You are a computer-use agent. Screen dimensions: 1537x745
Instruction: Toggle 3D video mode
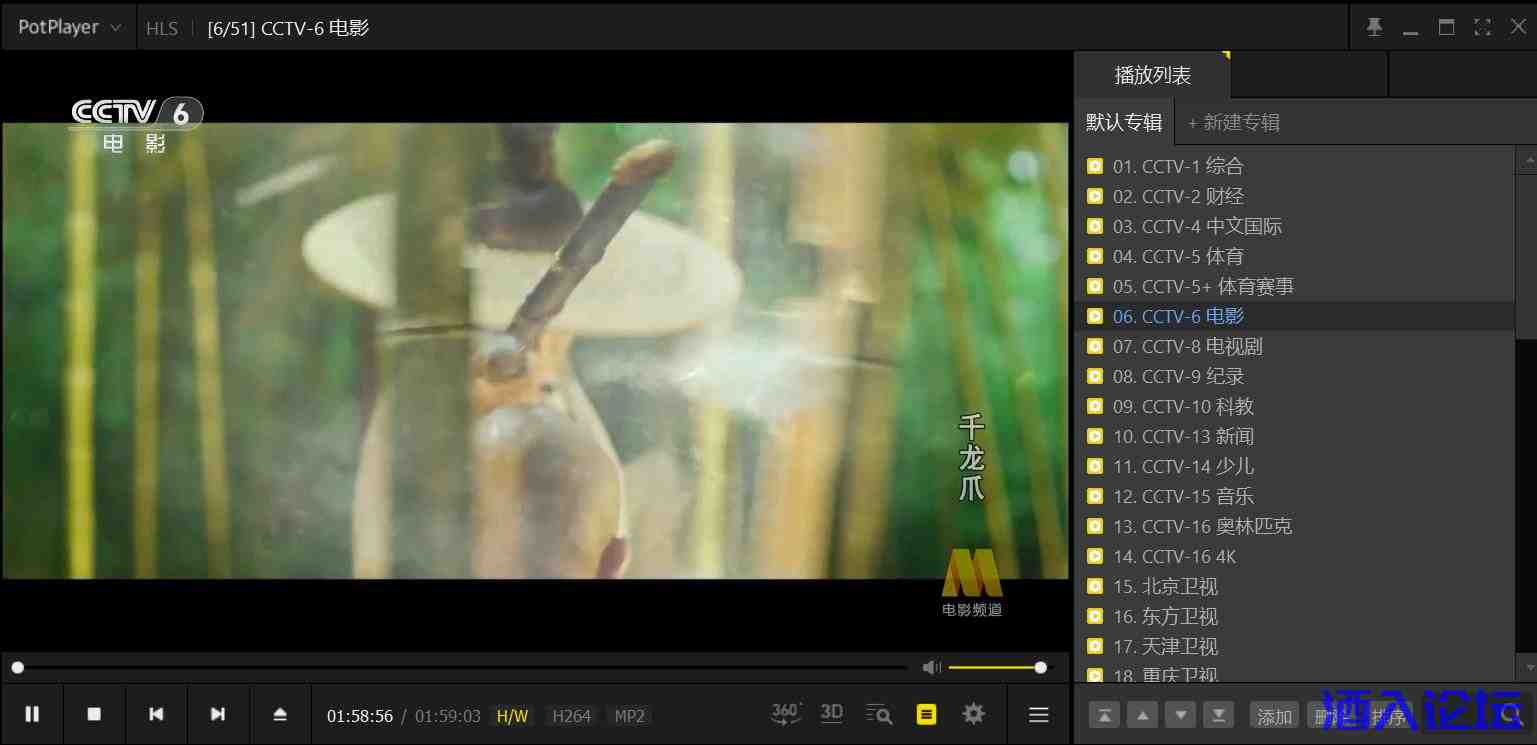coord(831,714)
